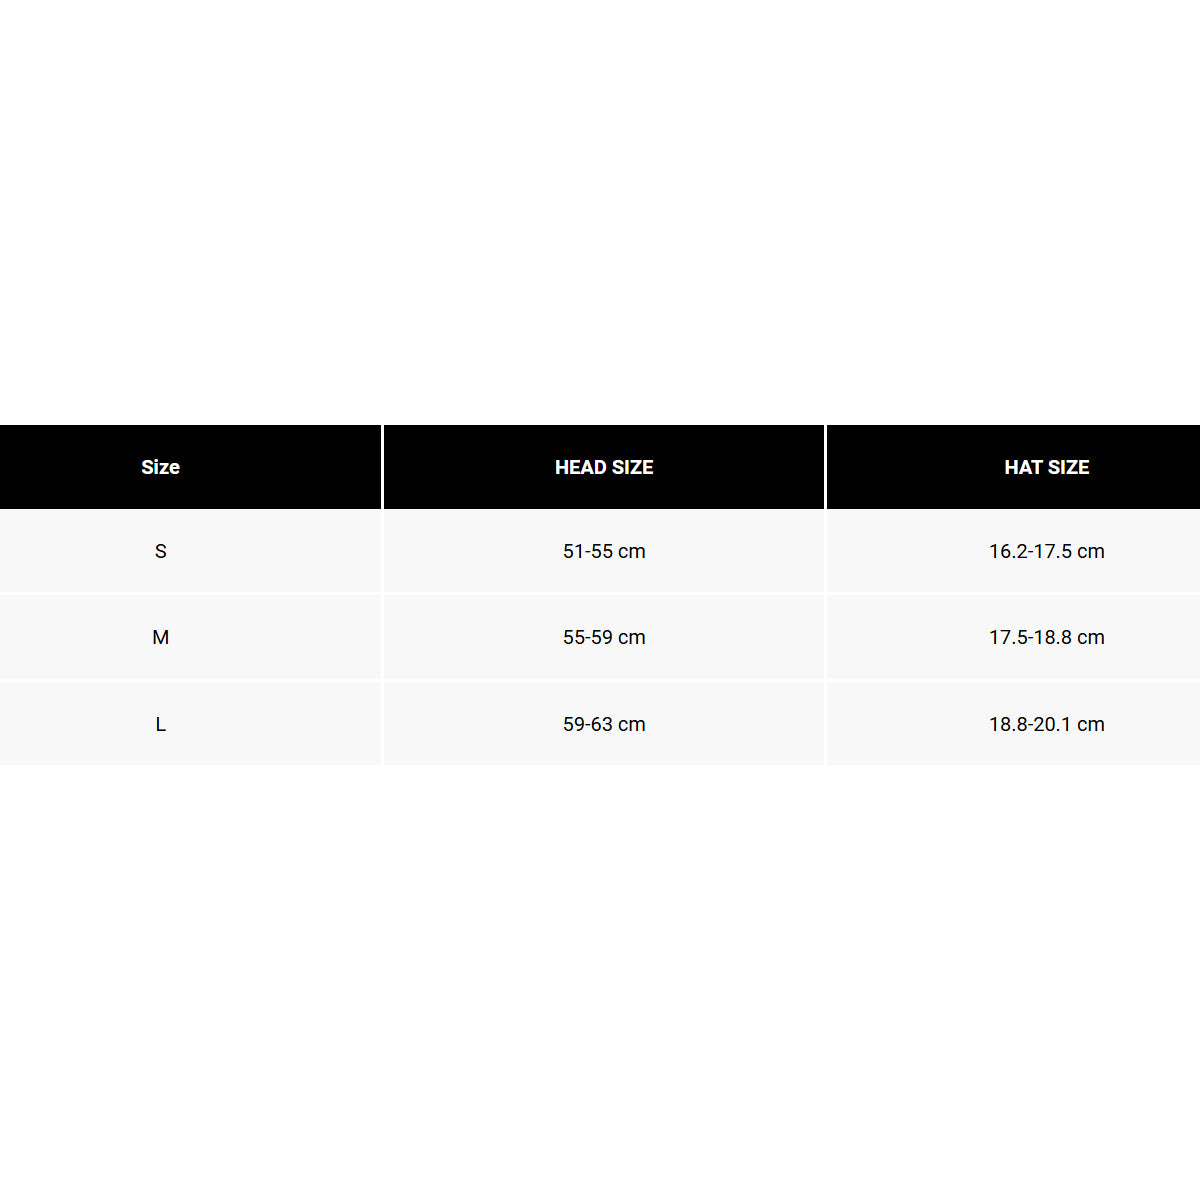Pick the head size value for size M
1200x1200 pixels.
(604, 637)
